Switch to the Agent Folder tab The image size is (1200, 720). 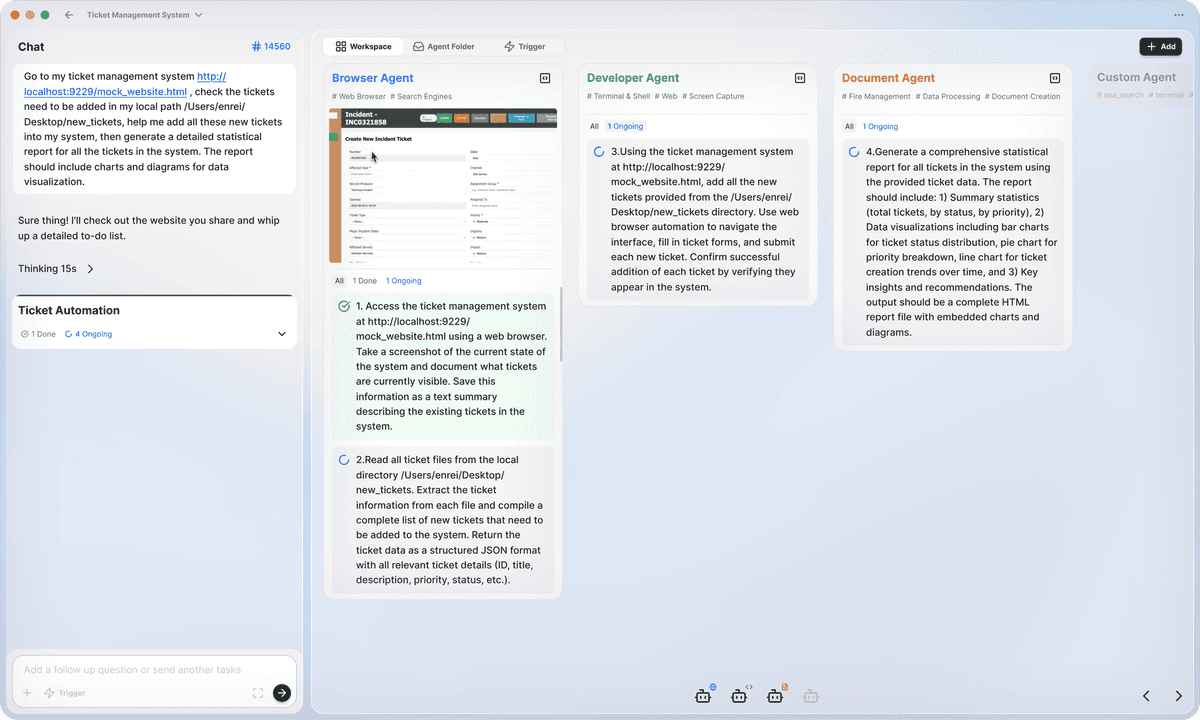click(447, 46)
